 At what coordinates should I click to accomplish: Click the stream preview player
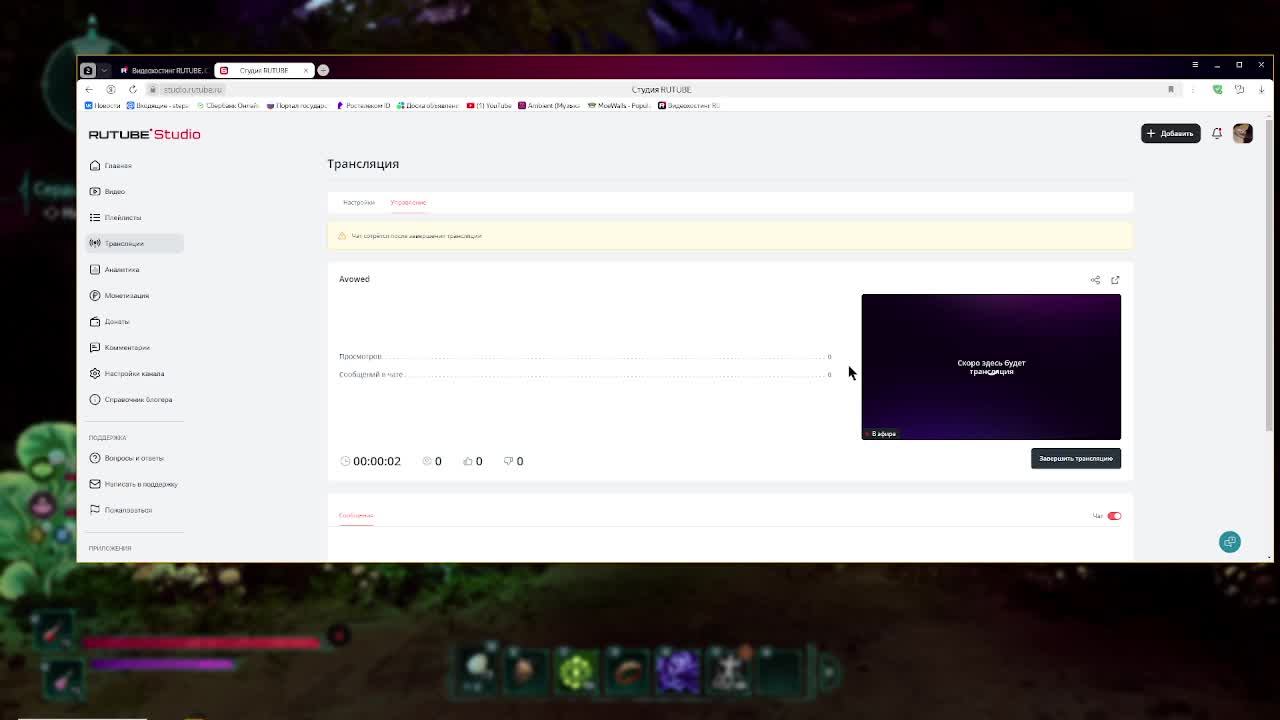pyautogui.click(x=991, y=367)
